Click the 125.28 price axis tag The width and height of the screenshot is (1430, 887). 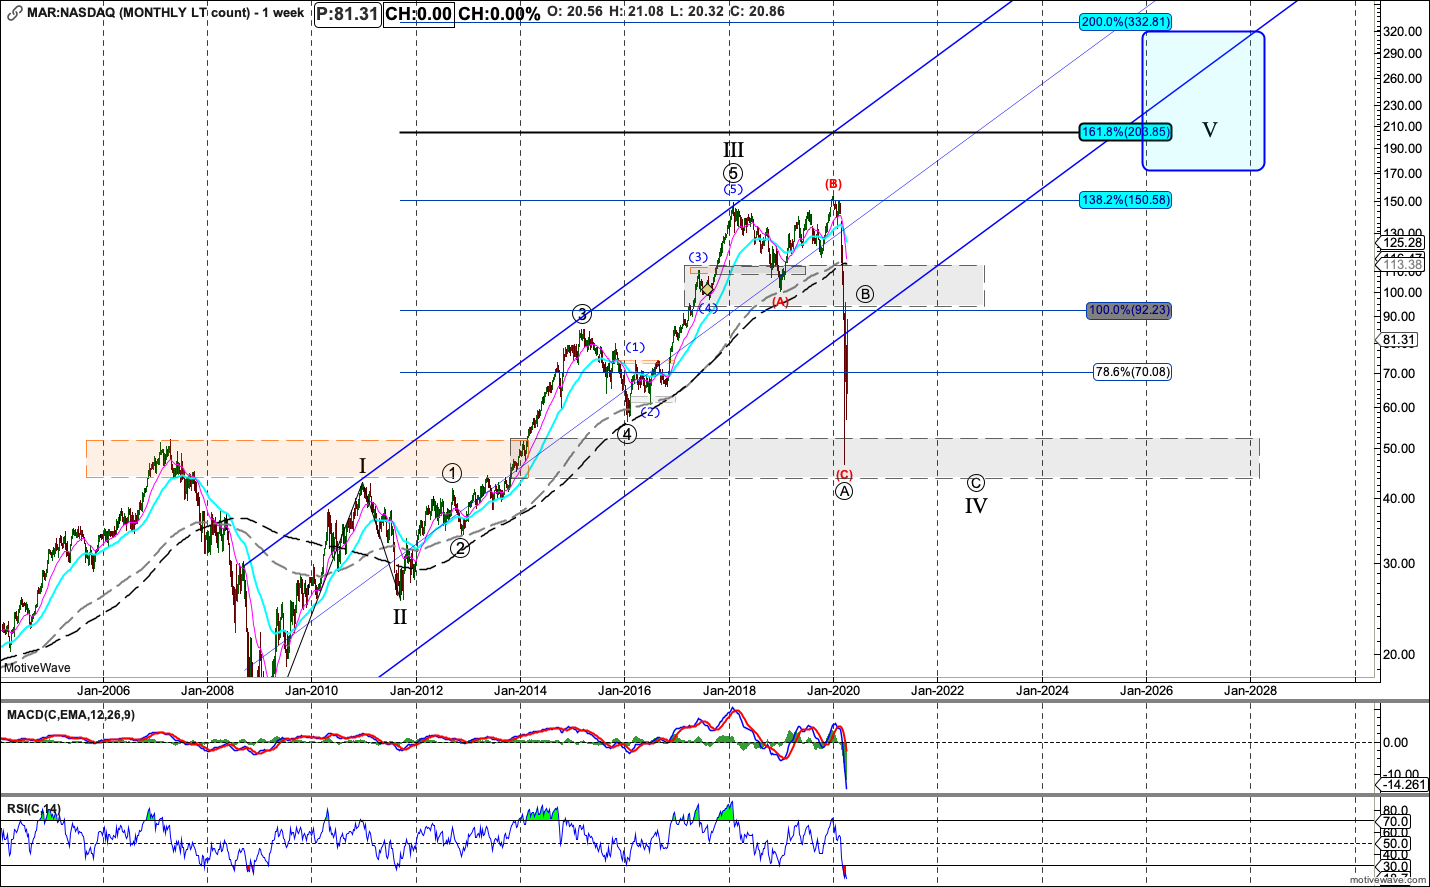point(1403,243)
